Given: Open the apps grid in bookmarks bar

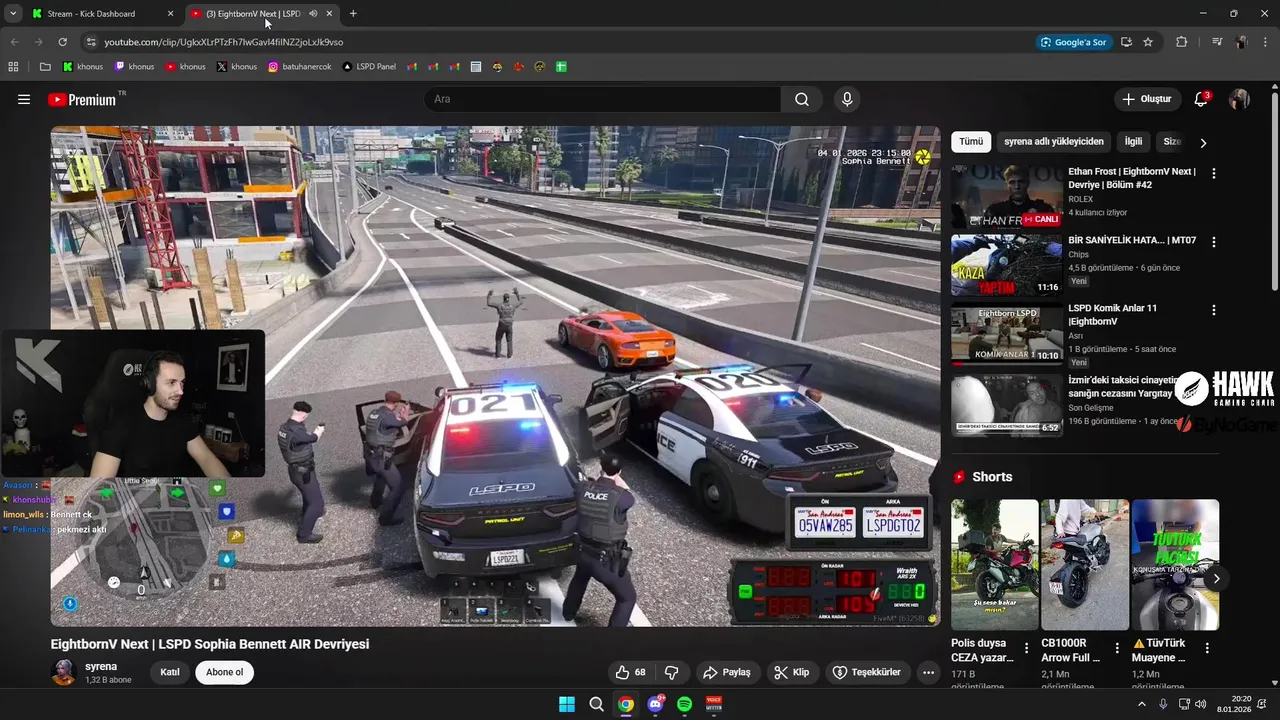Looking at the screenshot, I should [13, 67].
